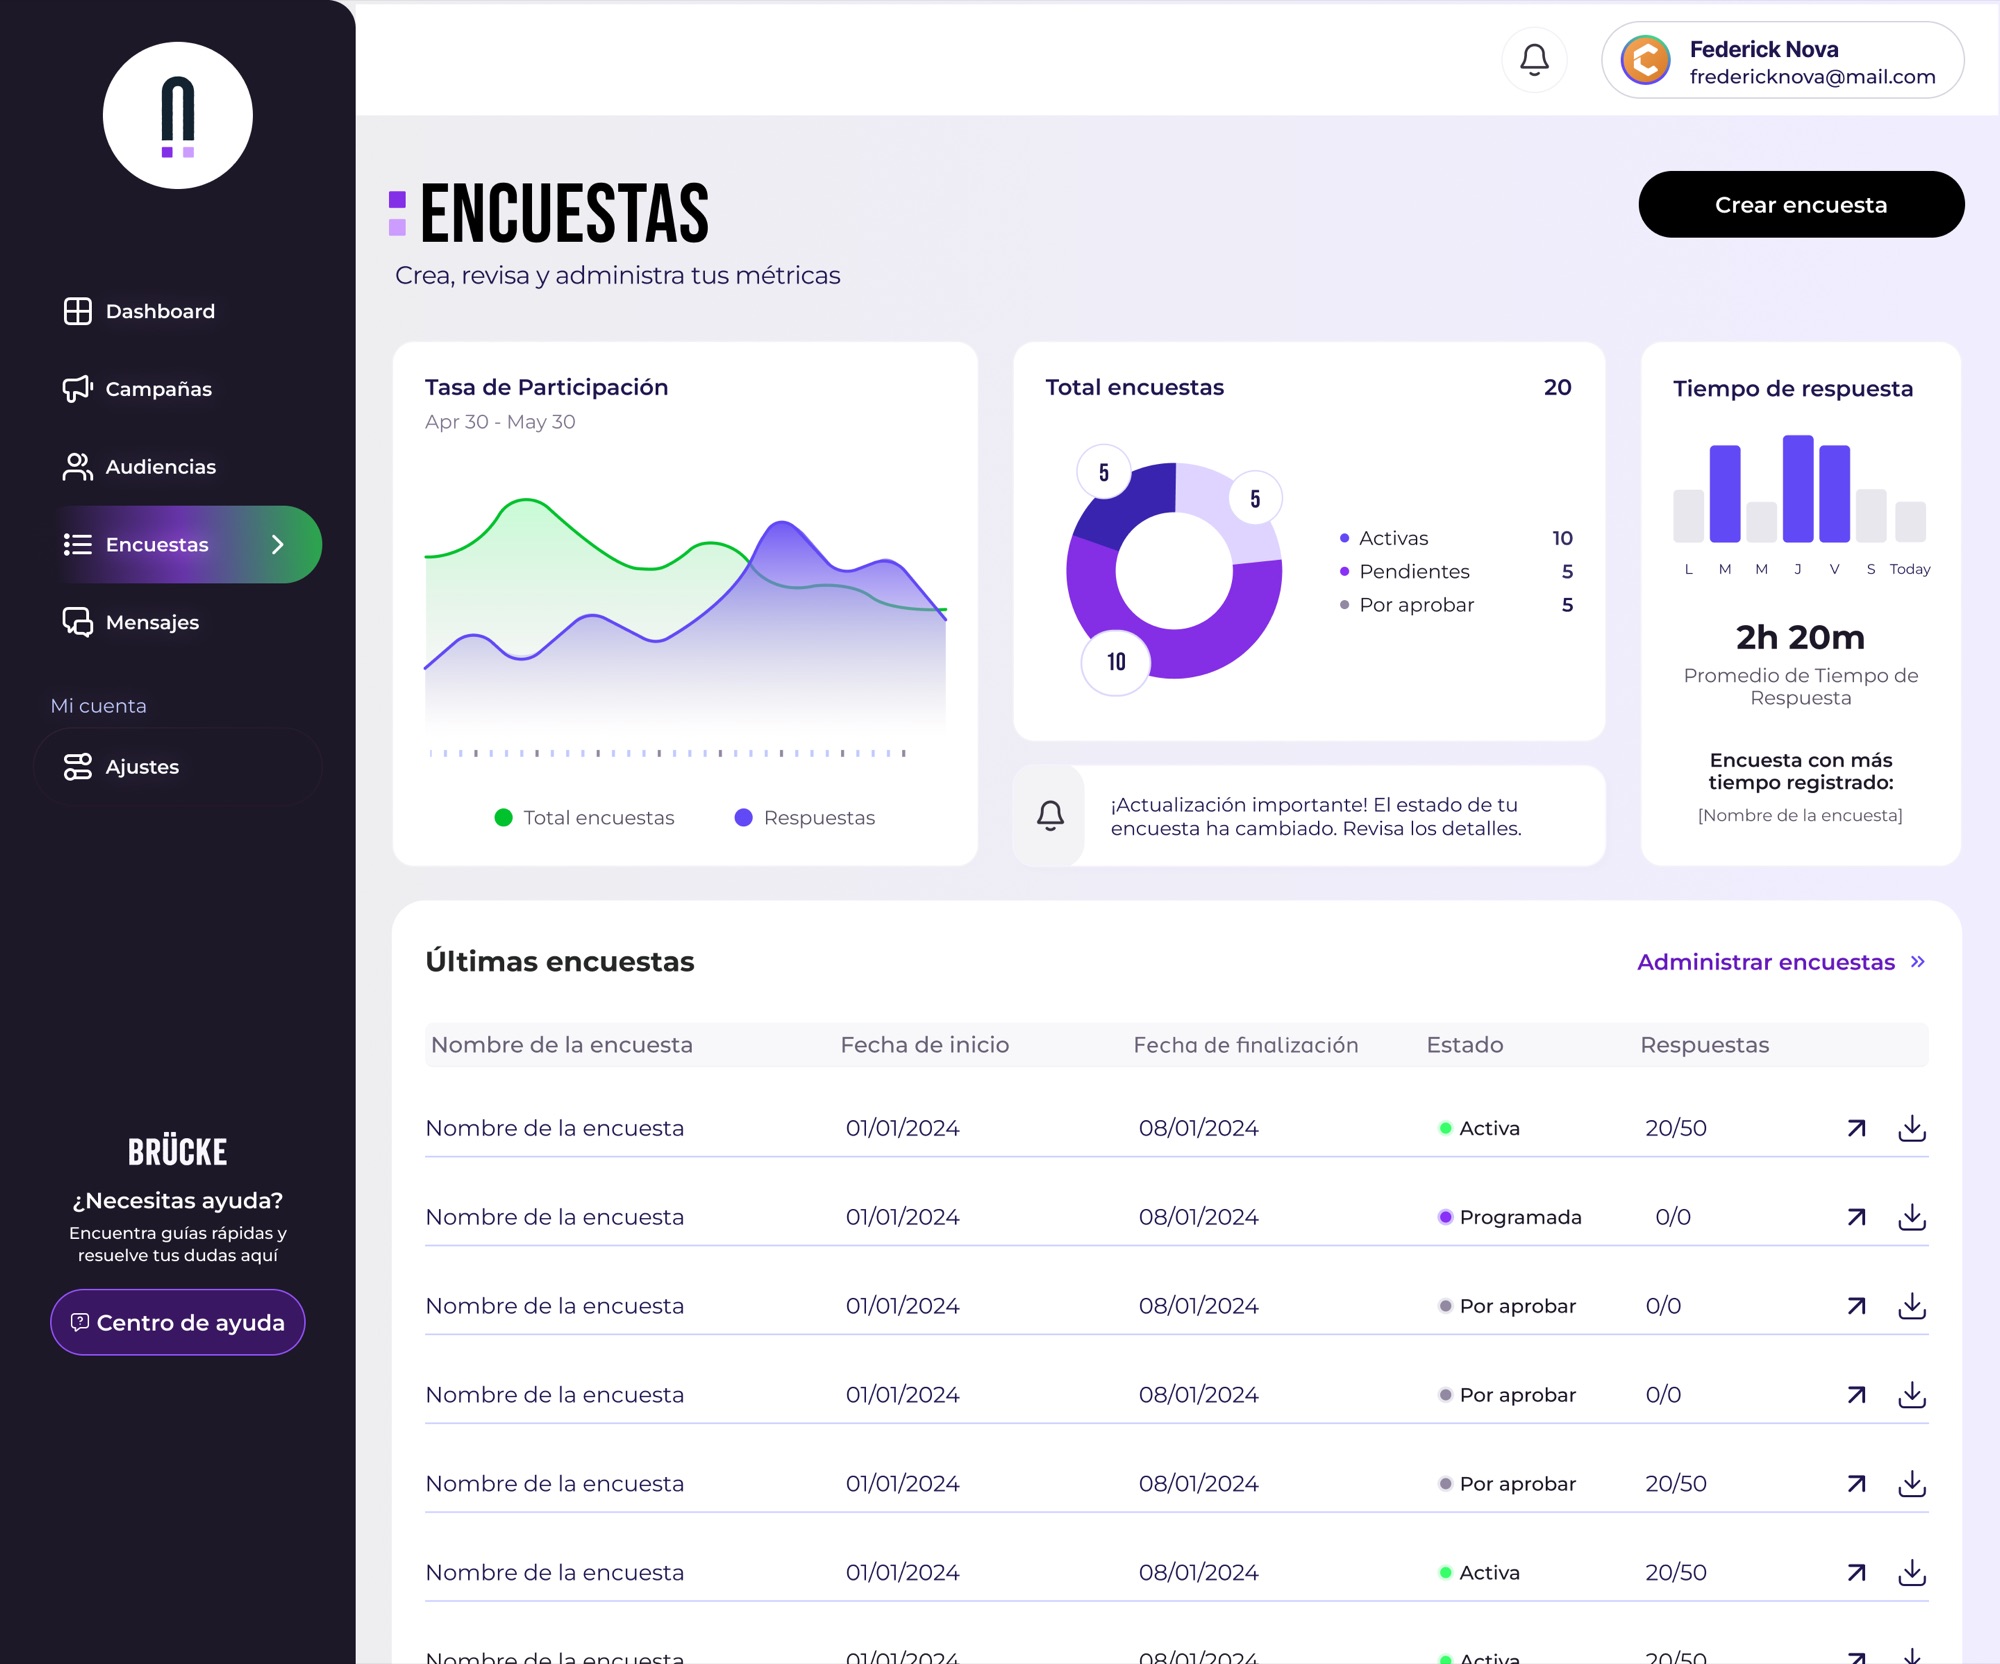The width and height of the screenshot is (2000, 1664).
Task: Click the double chevron next to Administrar encuestas
Action: click(x=1918, y=962)
